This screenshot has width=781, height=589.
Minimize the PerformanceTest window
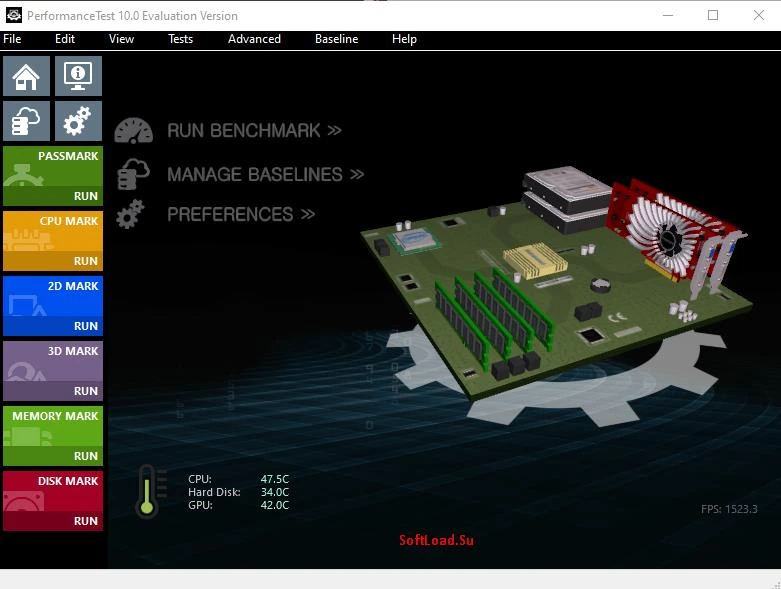pyautogui.click(x=668, y=15)
